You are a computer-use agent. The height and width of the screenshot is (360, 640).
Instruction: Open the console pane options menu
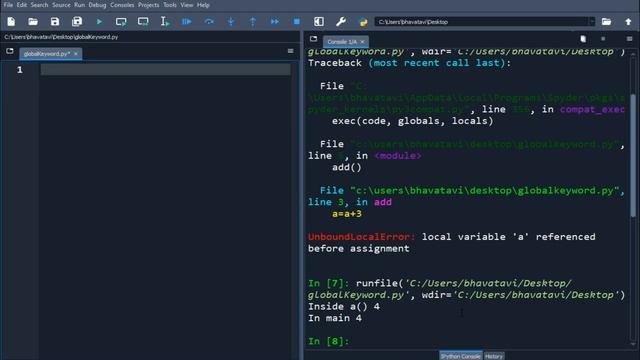(629, 39)
